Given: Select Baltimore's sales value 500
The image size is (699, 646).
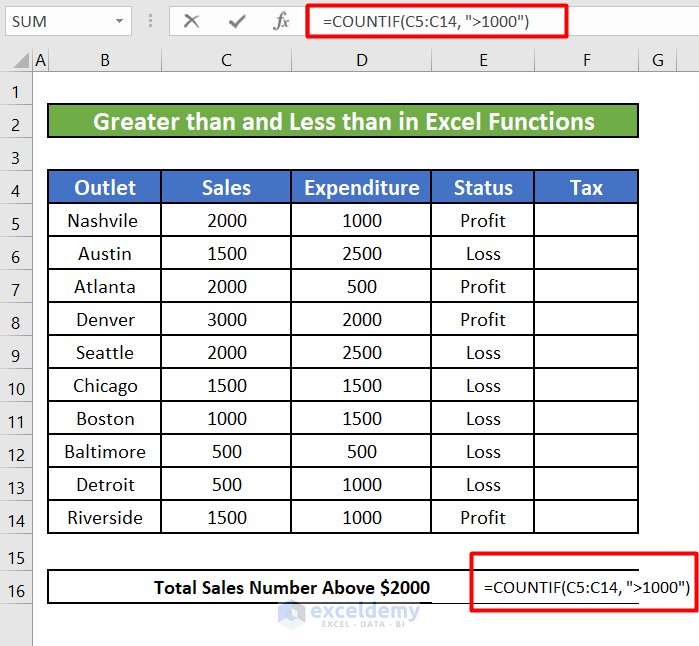Looking at the screenshot, I should click(226, 451).
